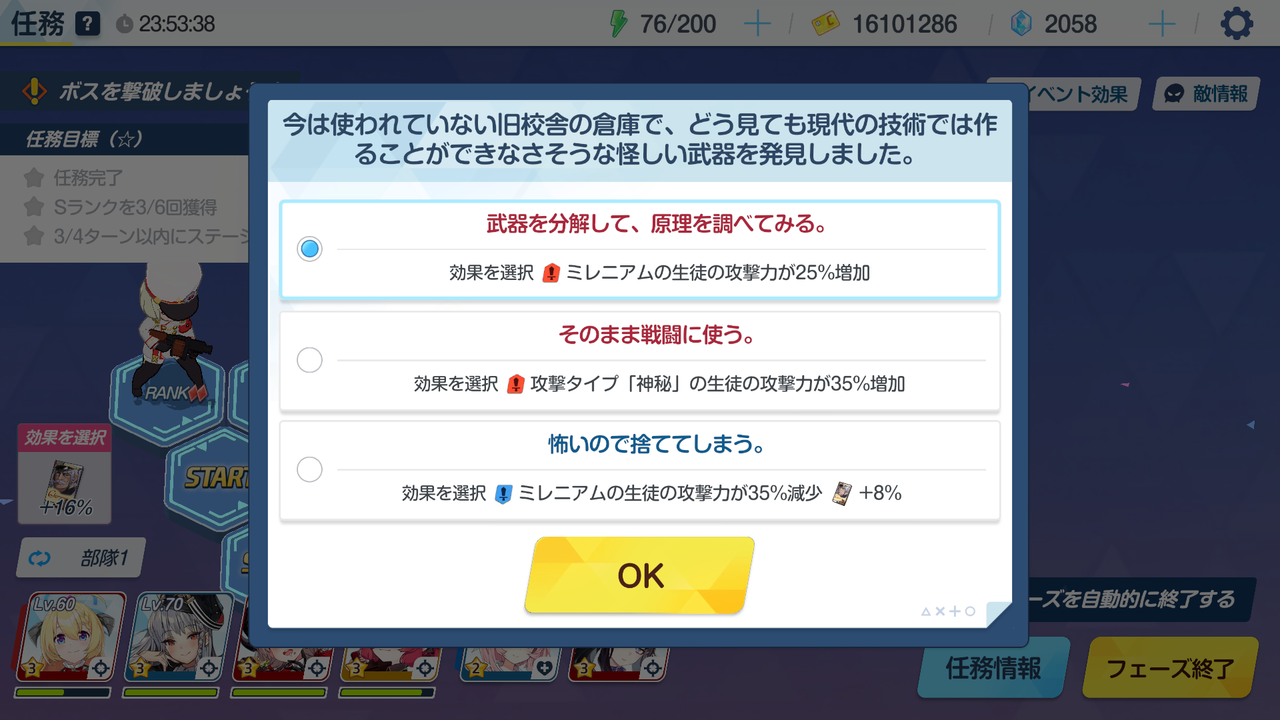
Task: Tap the plus icon beside 76/200 stamina
Action: coord(758,24)
